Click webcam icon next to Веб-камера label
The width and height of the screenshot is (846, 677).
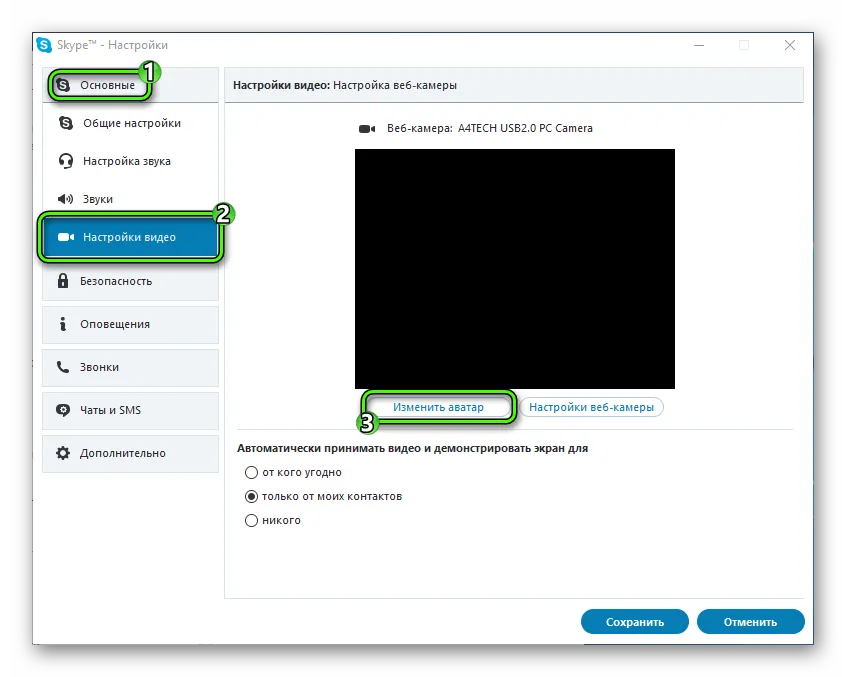point(367,129)
